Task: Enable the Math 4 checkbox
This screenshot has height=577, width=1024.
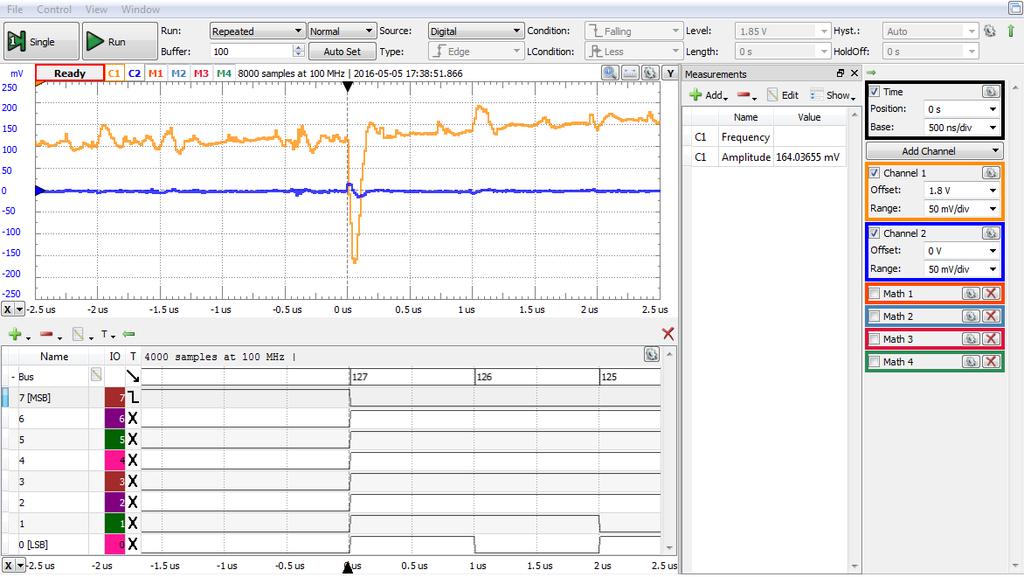Action: [874, 362]
